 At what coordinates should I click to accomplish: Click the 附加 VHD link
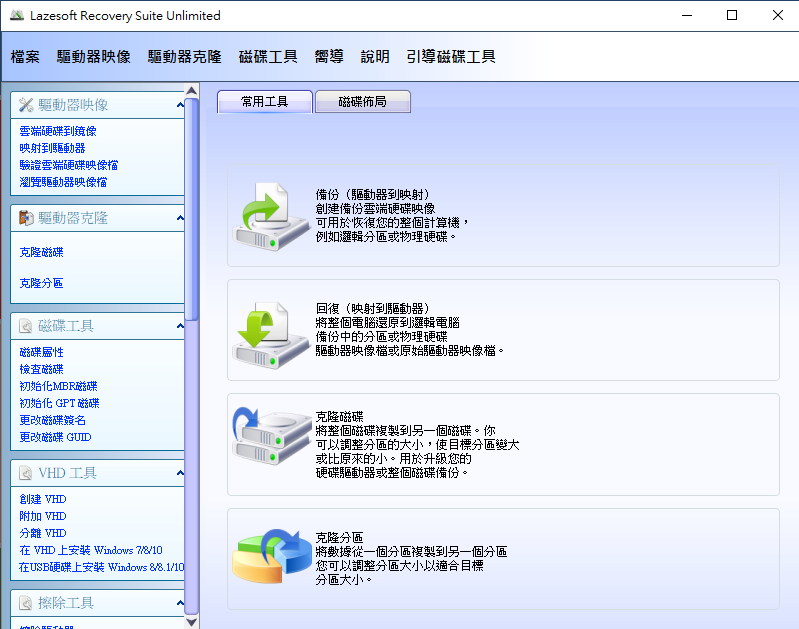43,516
